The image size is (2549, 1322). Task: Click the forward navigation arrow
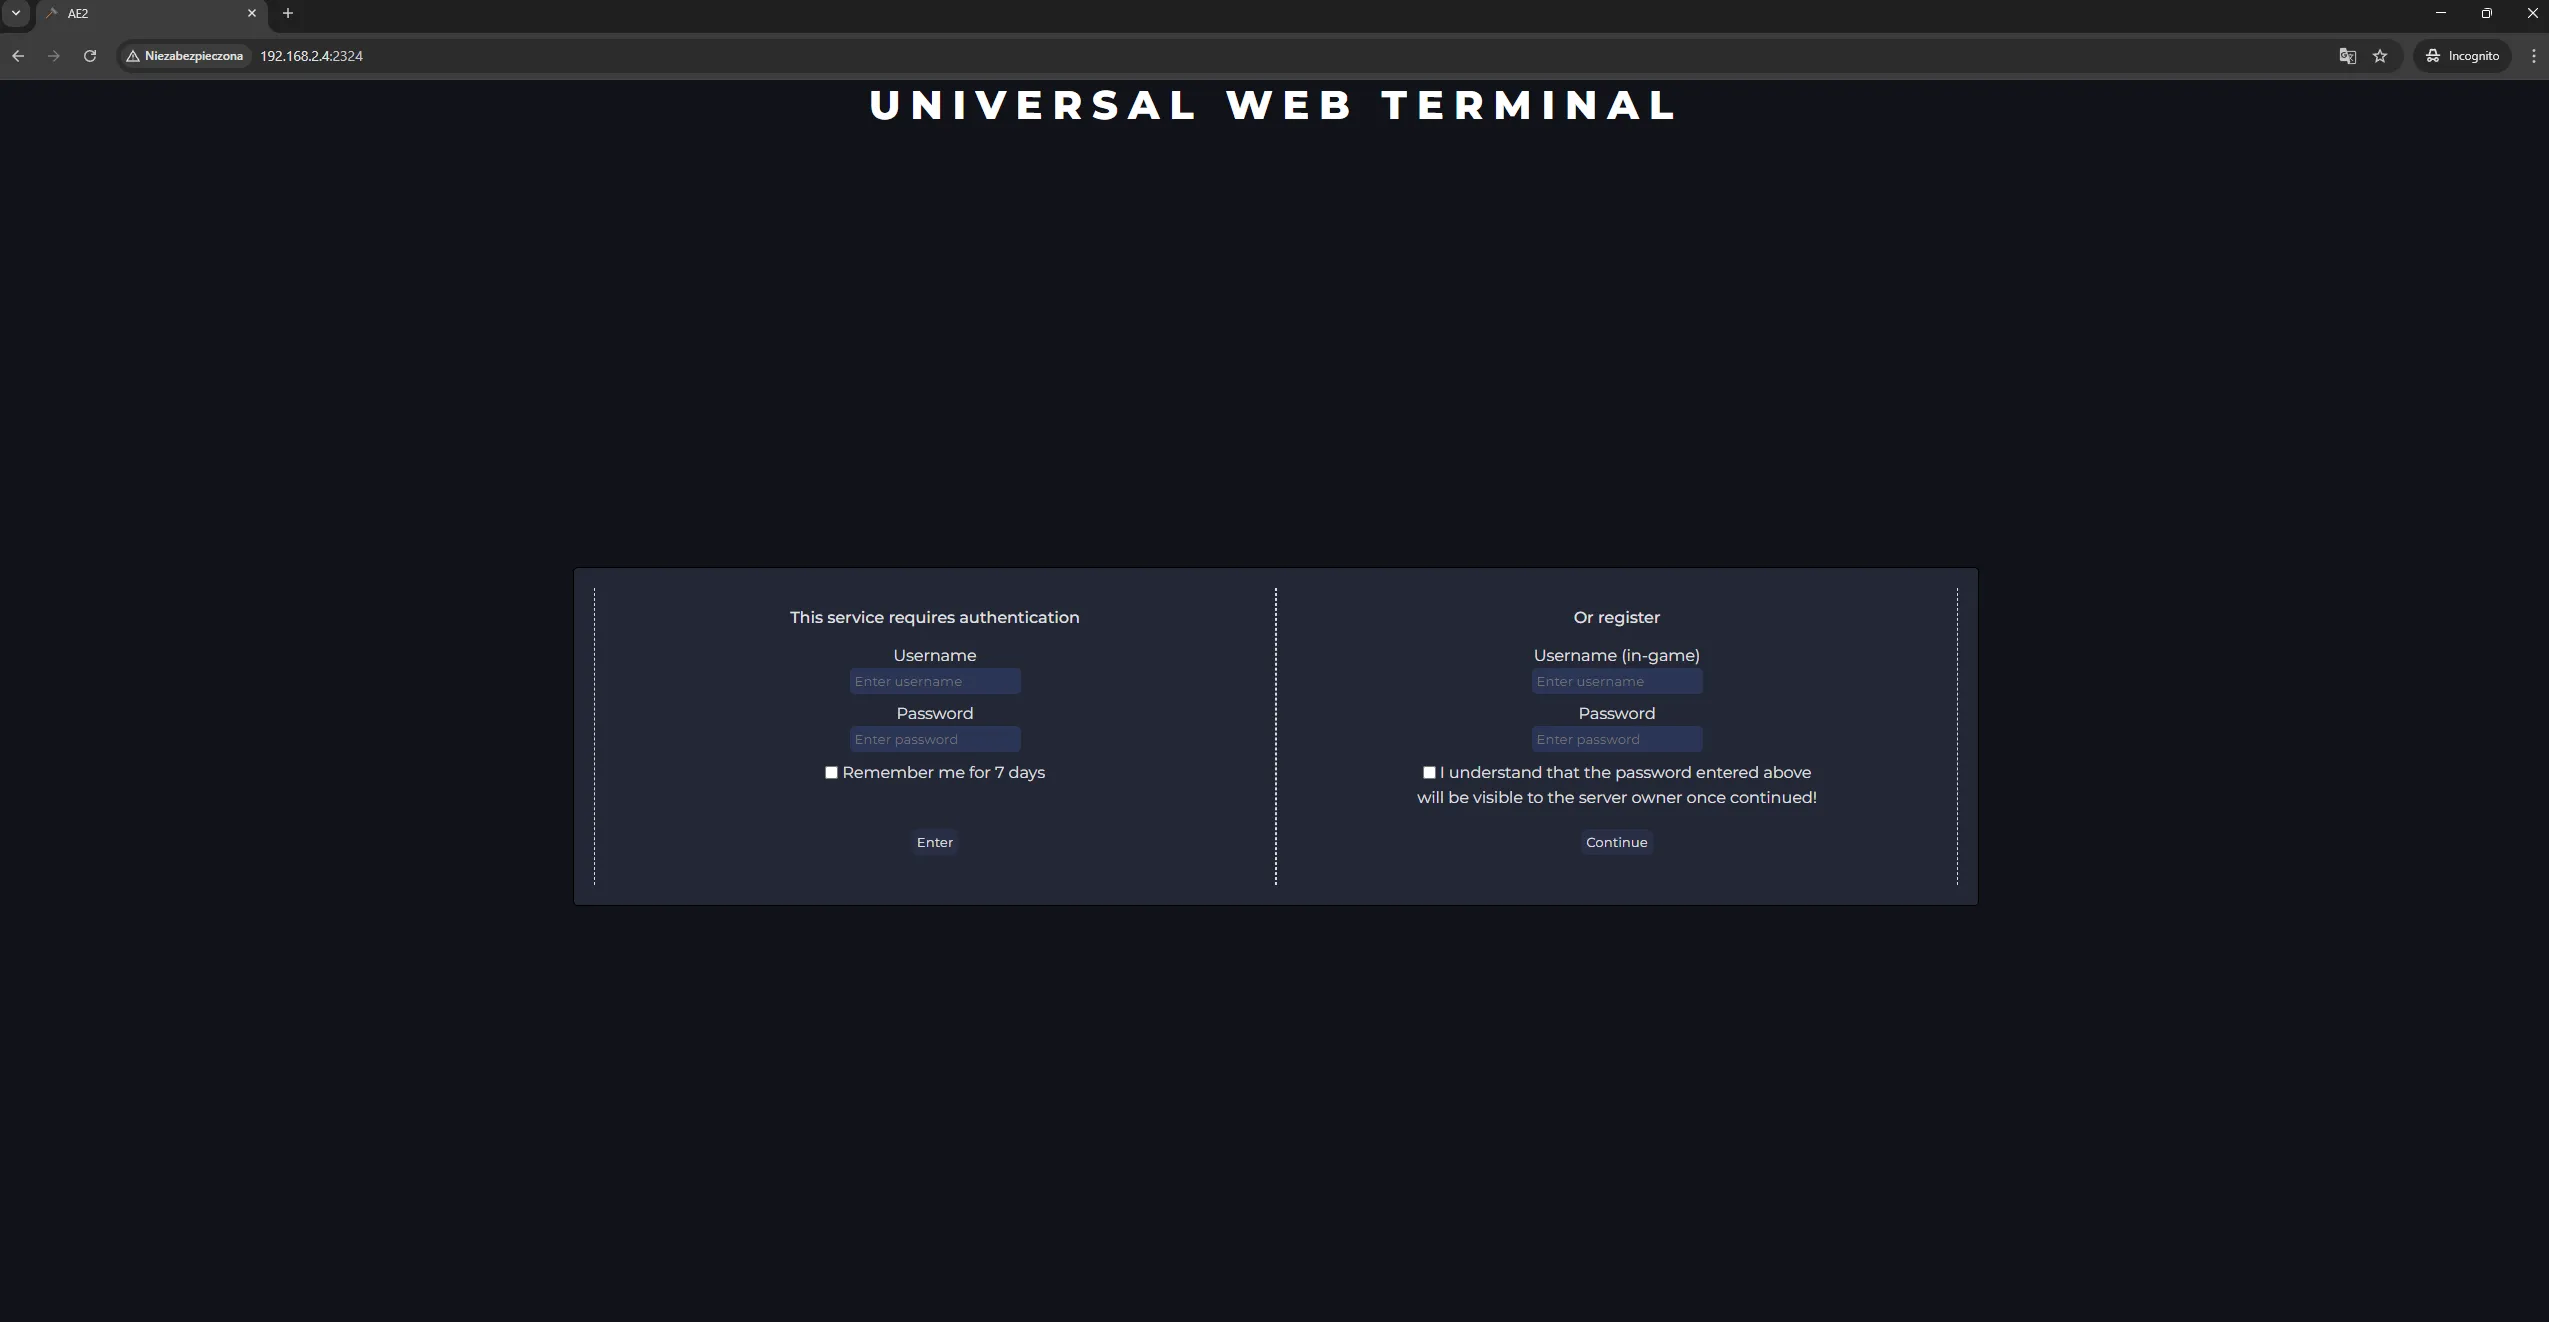pos(54,56)
